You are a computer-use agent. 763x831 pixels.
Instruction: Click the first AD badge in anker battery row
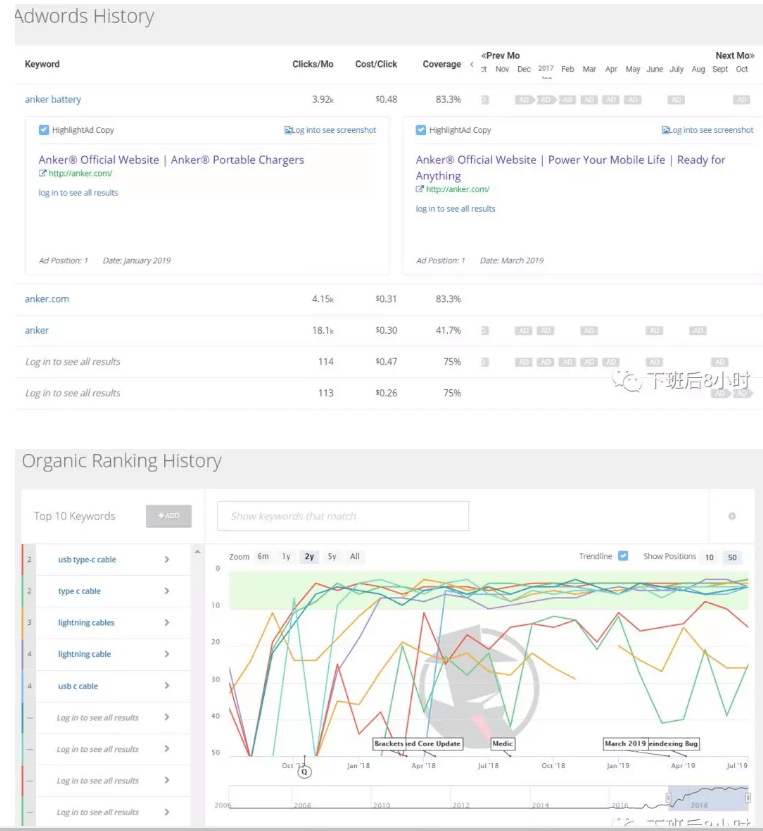[523, 100]
